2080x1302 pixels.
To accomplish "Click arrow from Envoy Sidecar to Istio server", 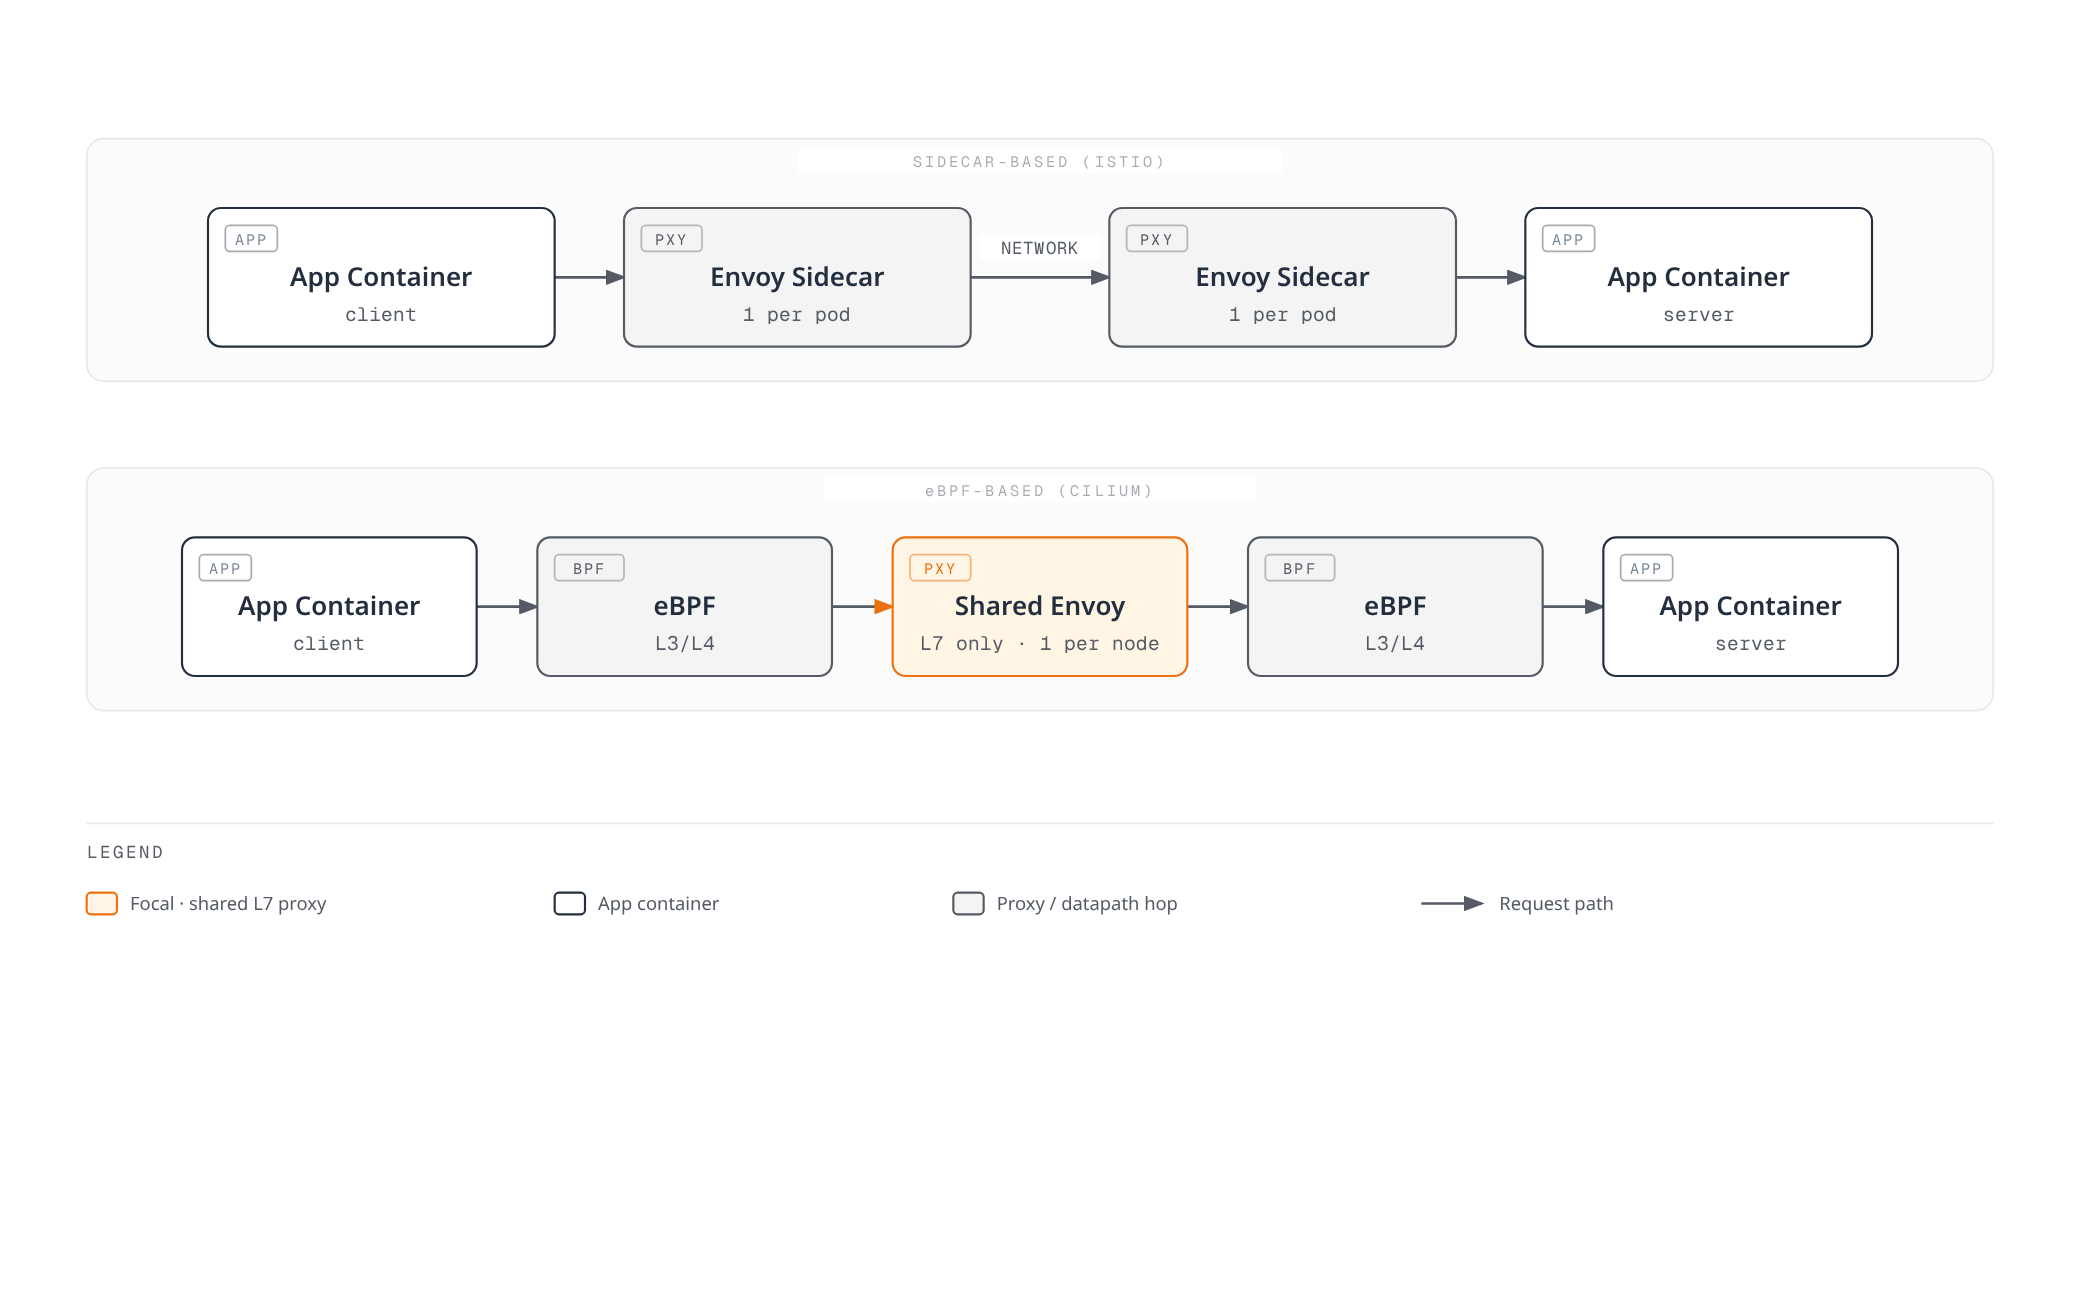I will pos(1491,277).
